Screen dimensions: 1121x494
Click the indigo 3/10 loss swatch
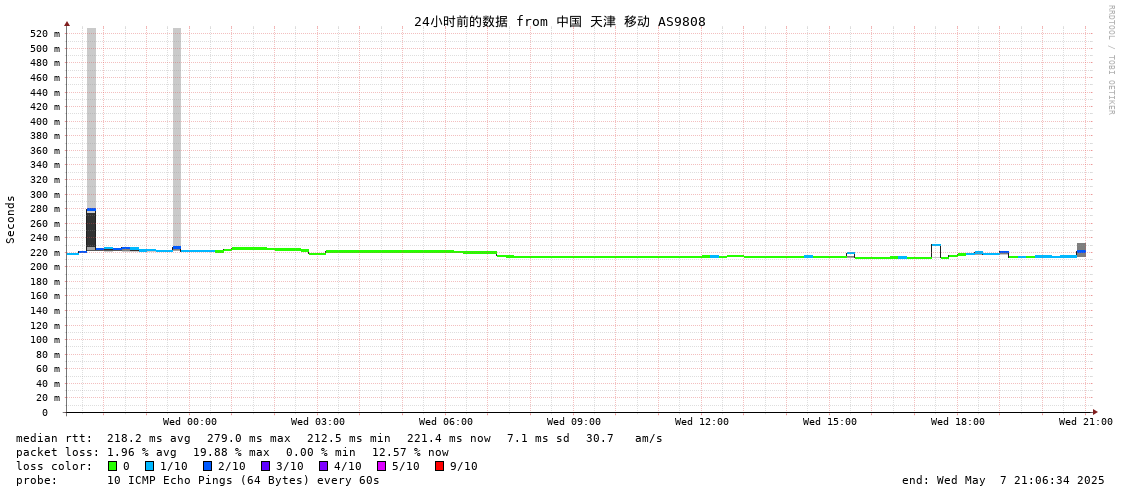pyautogui.click(x=265, y=466)
